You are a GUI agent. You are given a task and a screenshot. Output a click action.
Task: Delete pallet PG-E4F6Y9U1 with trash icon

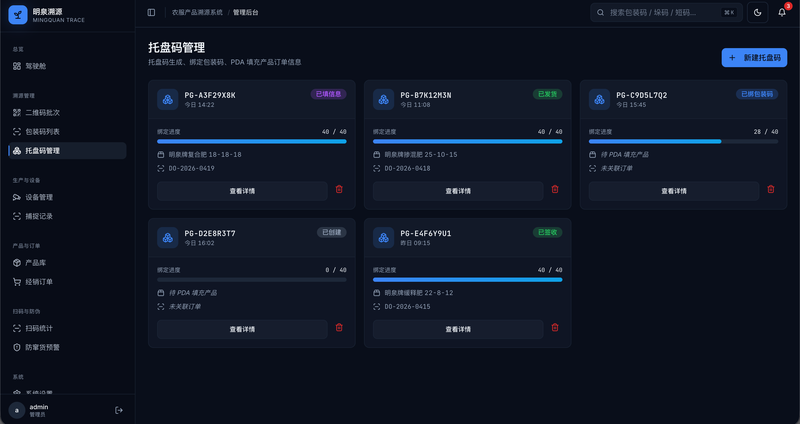555,328
